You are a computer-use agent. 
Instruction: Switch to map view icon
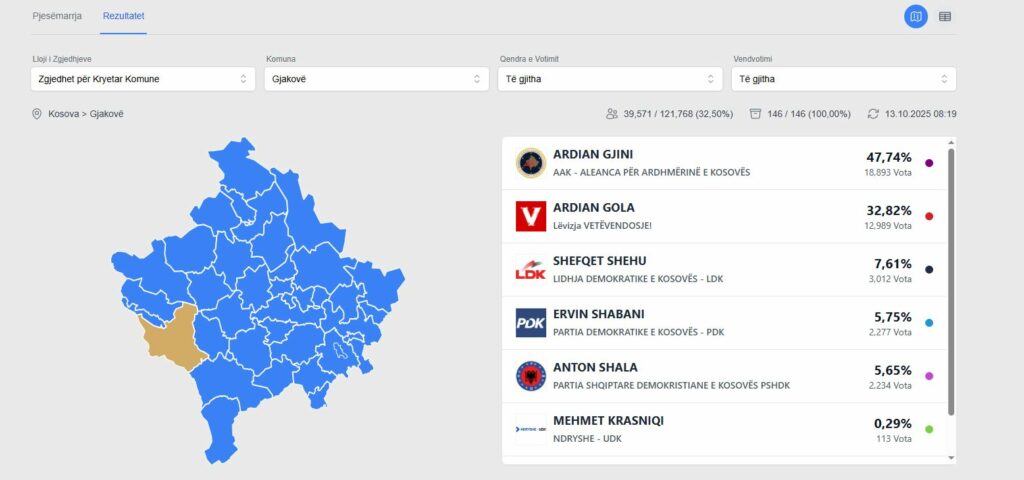point(915,16)
